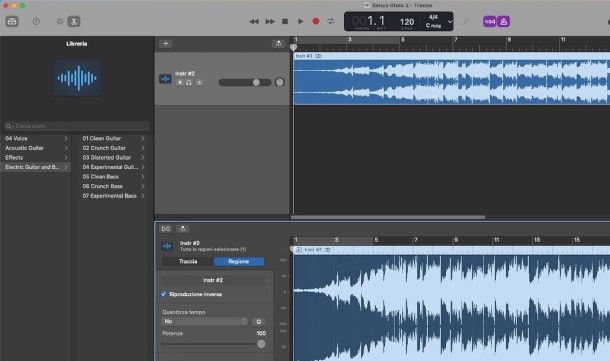Toggle the purple Metronome button

[504, 21]
